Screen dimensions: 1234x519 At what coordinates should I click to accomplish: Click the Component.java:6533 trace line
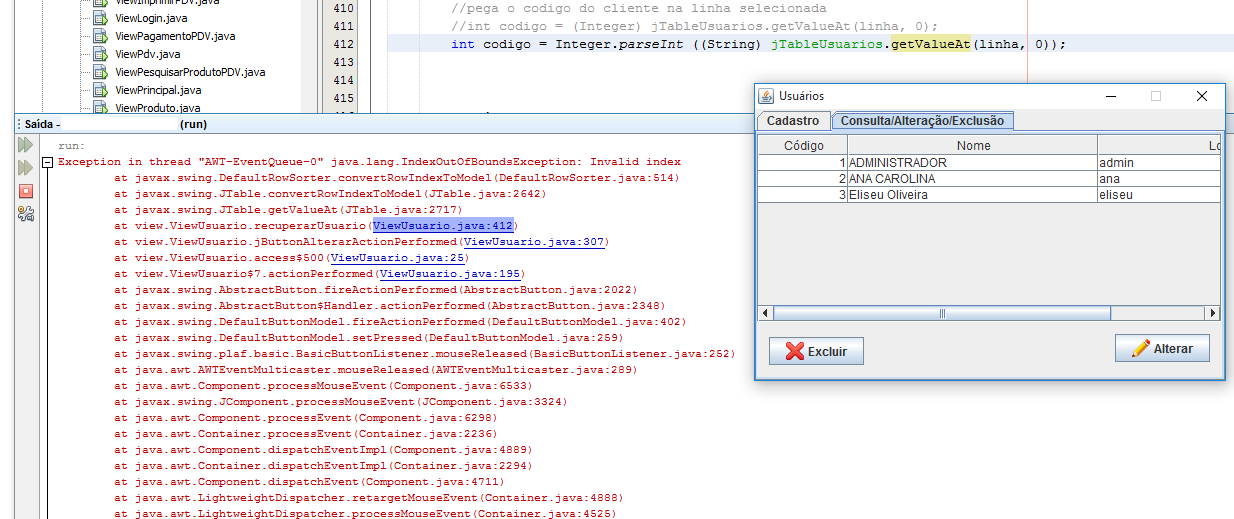tap(323, 386)
